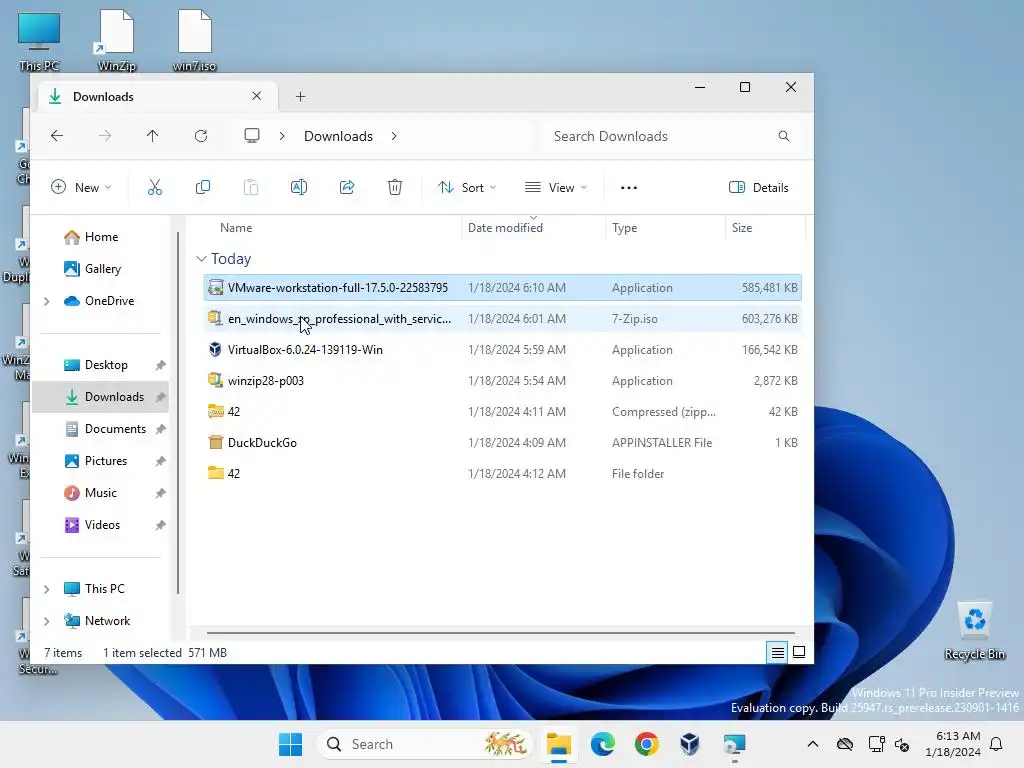
Task: Select en_windows professional 7-Zip.iso file
Action: pos(502,319)
